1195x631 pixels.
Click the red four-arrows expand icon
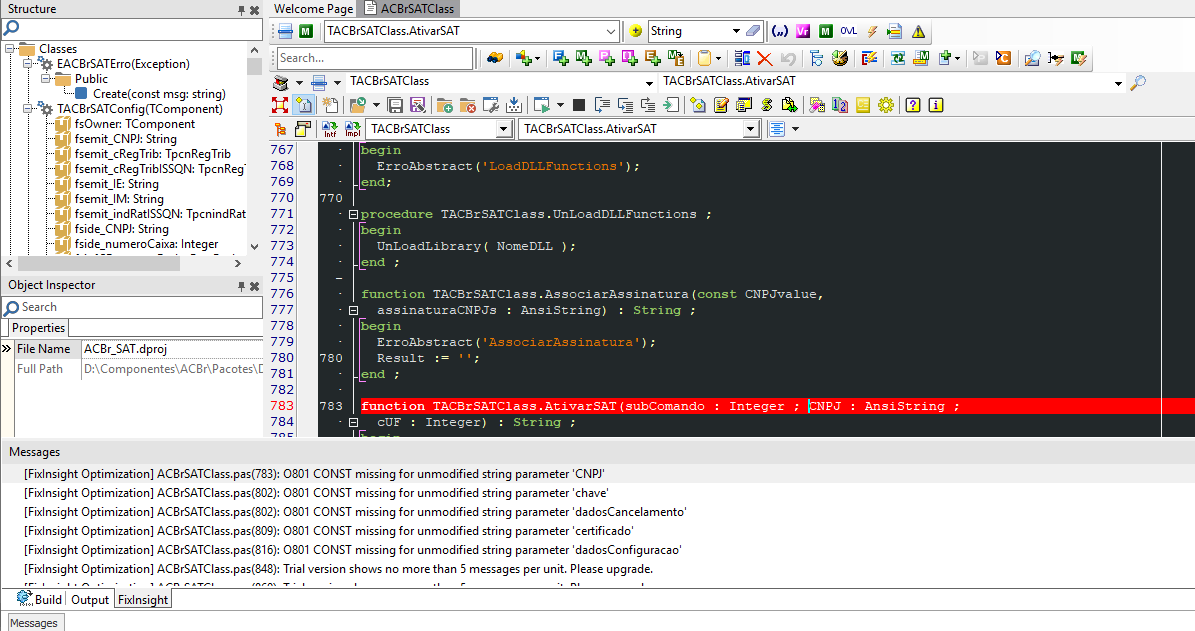pyautogui.click(x=280, y=105)
